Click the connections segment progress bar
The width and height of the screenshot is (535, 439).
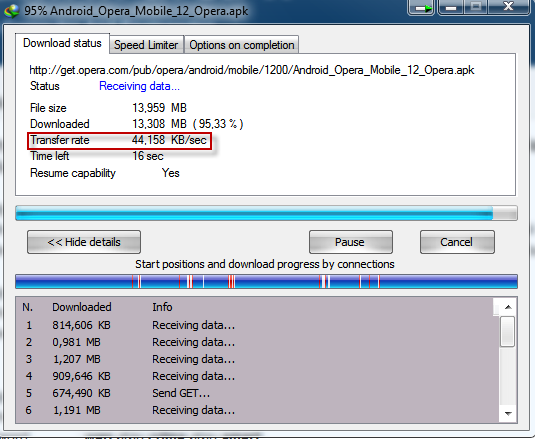click(x=266, y=281)
